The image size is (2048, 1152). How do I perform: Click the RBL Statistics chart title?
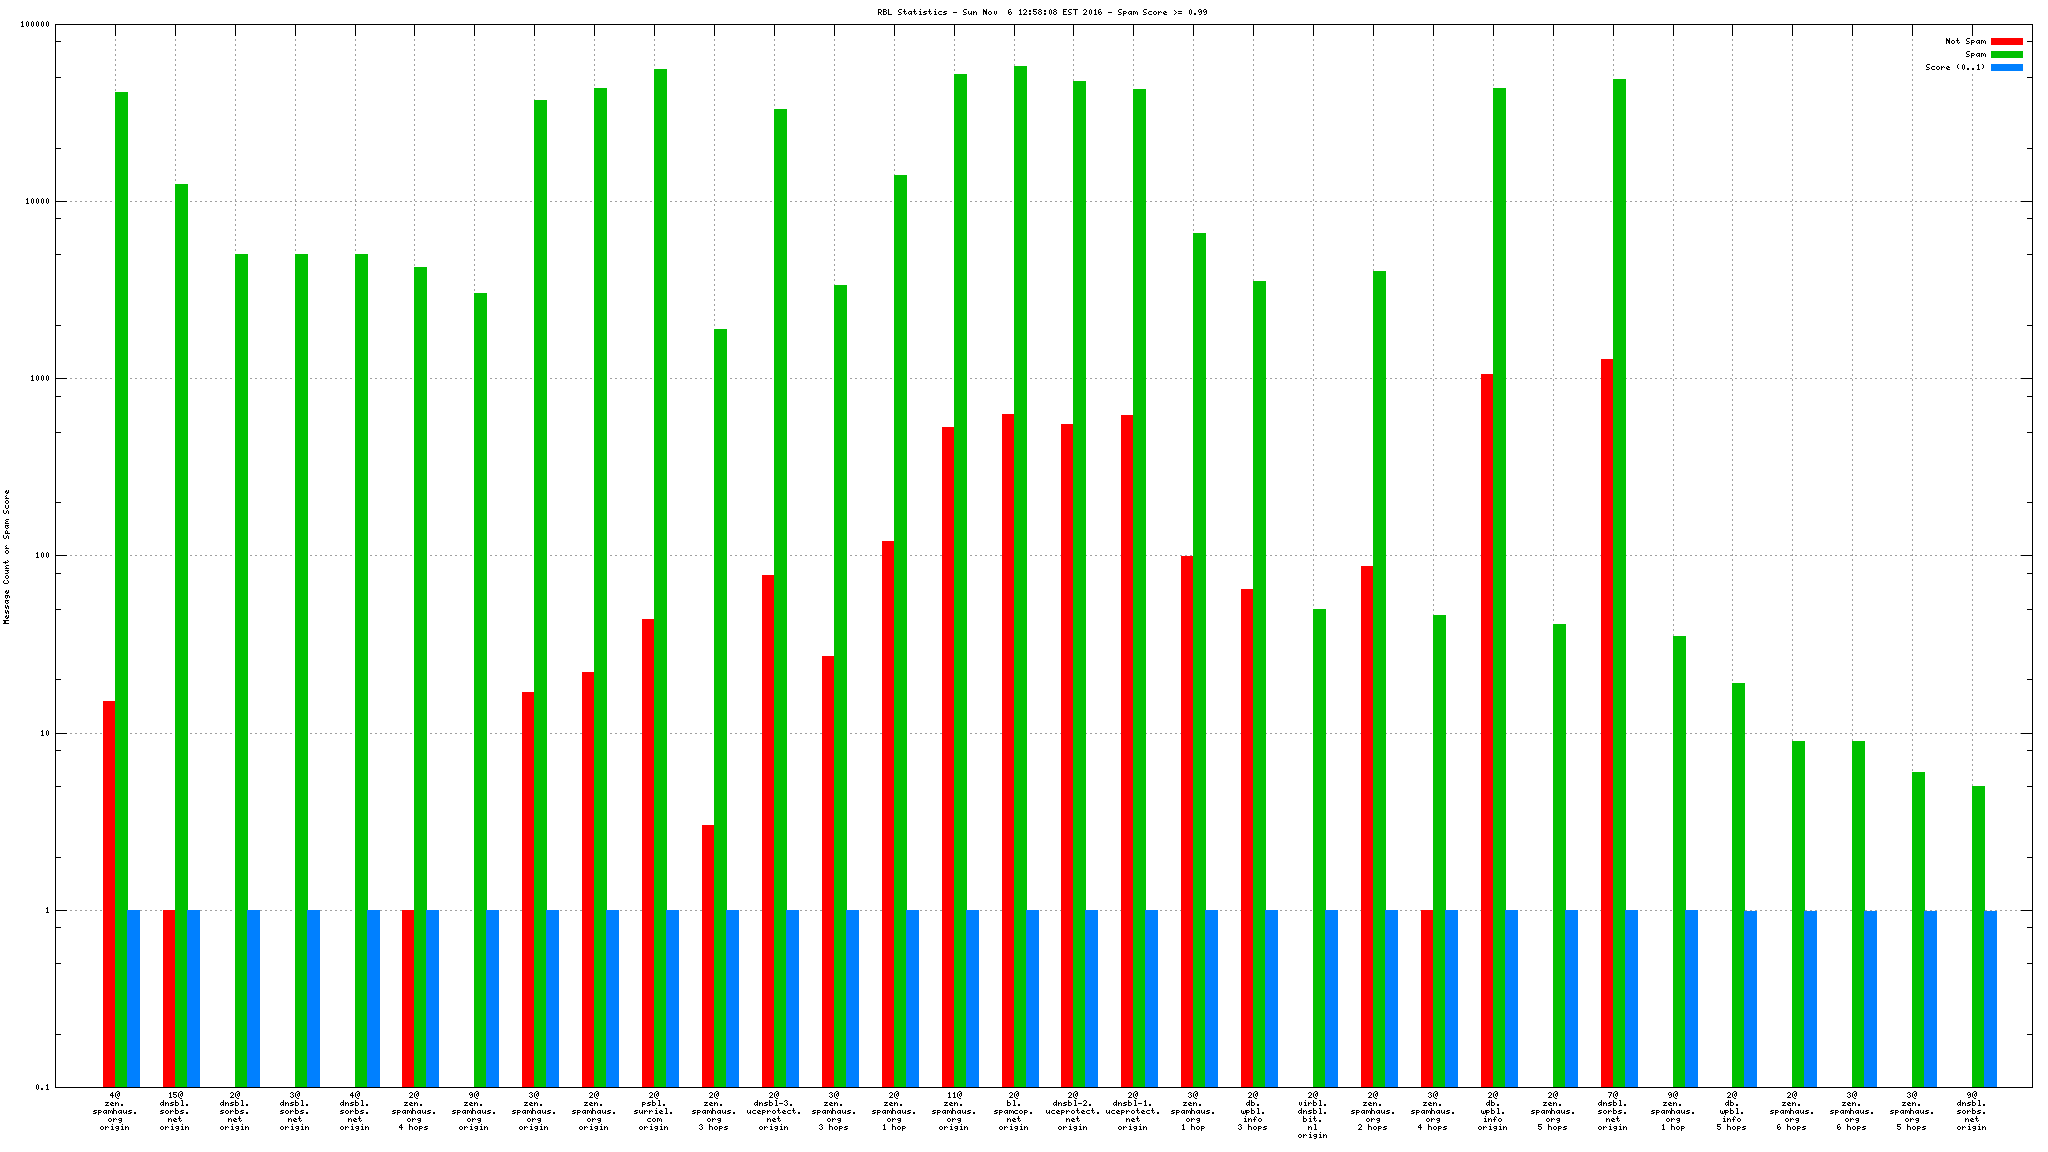coord(1042,12)
